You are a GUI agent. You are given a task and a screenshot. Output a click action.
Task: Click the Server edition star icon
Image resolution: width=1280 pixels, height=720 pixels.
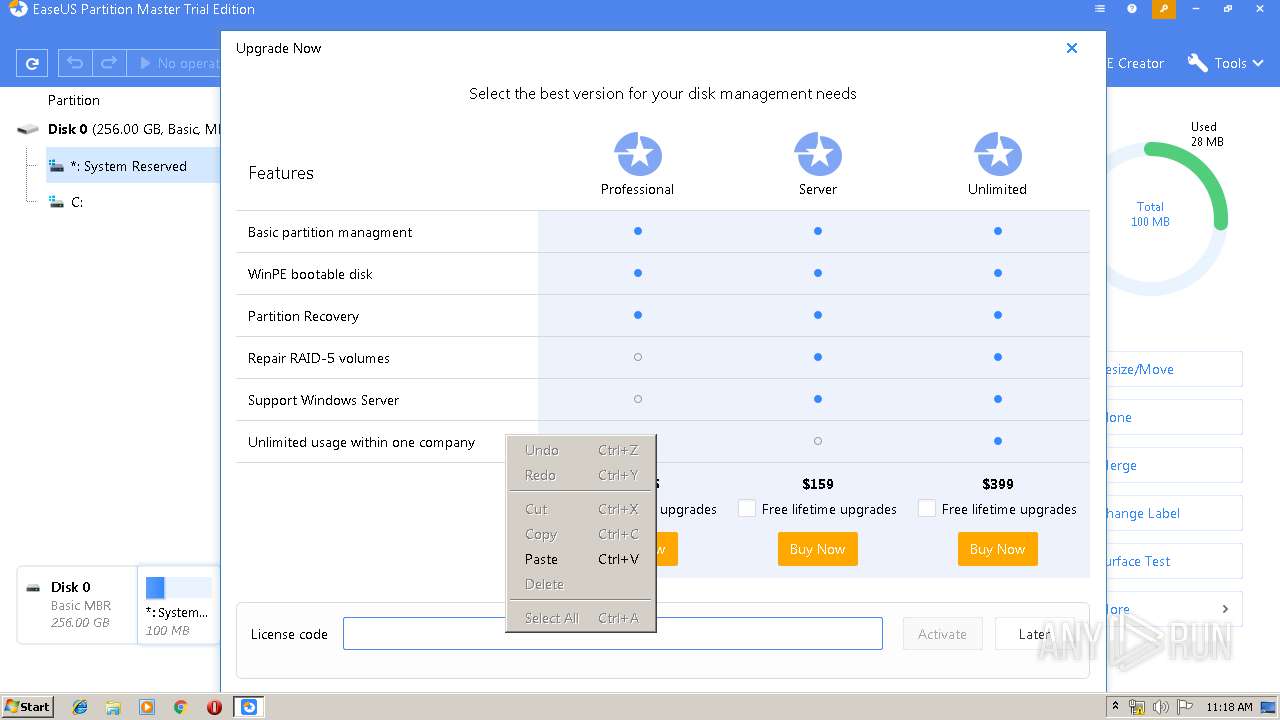(818, 155)
